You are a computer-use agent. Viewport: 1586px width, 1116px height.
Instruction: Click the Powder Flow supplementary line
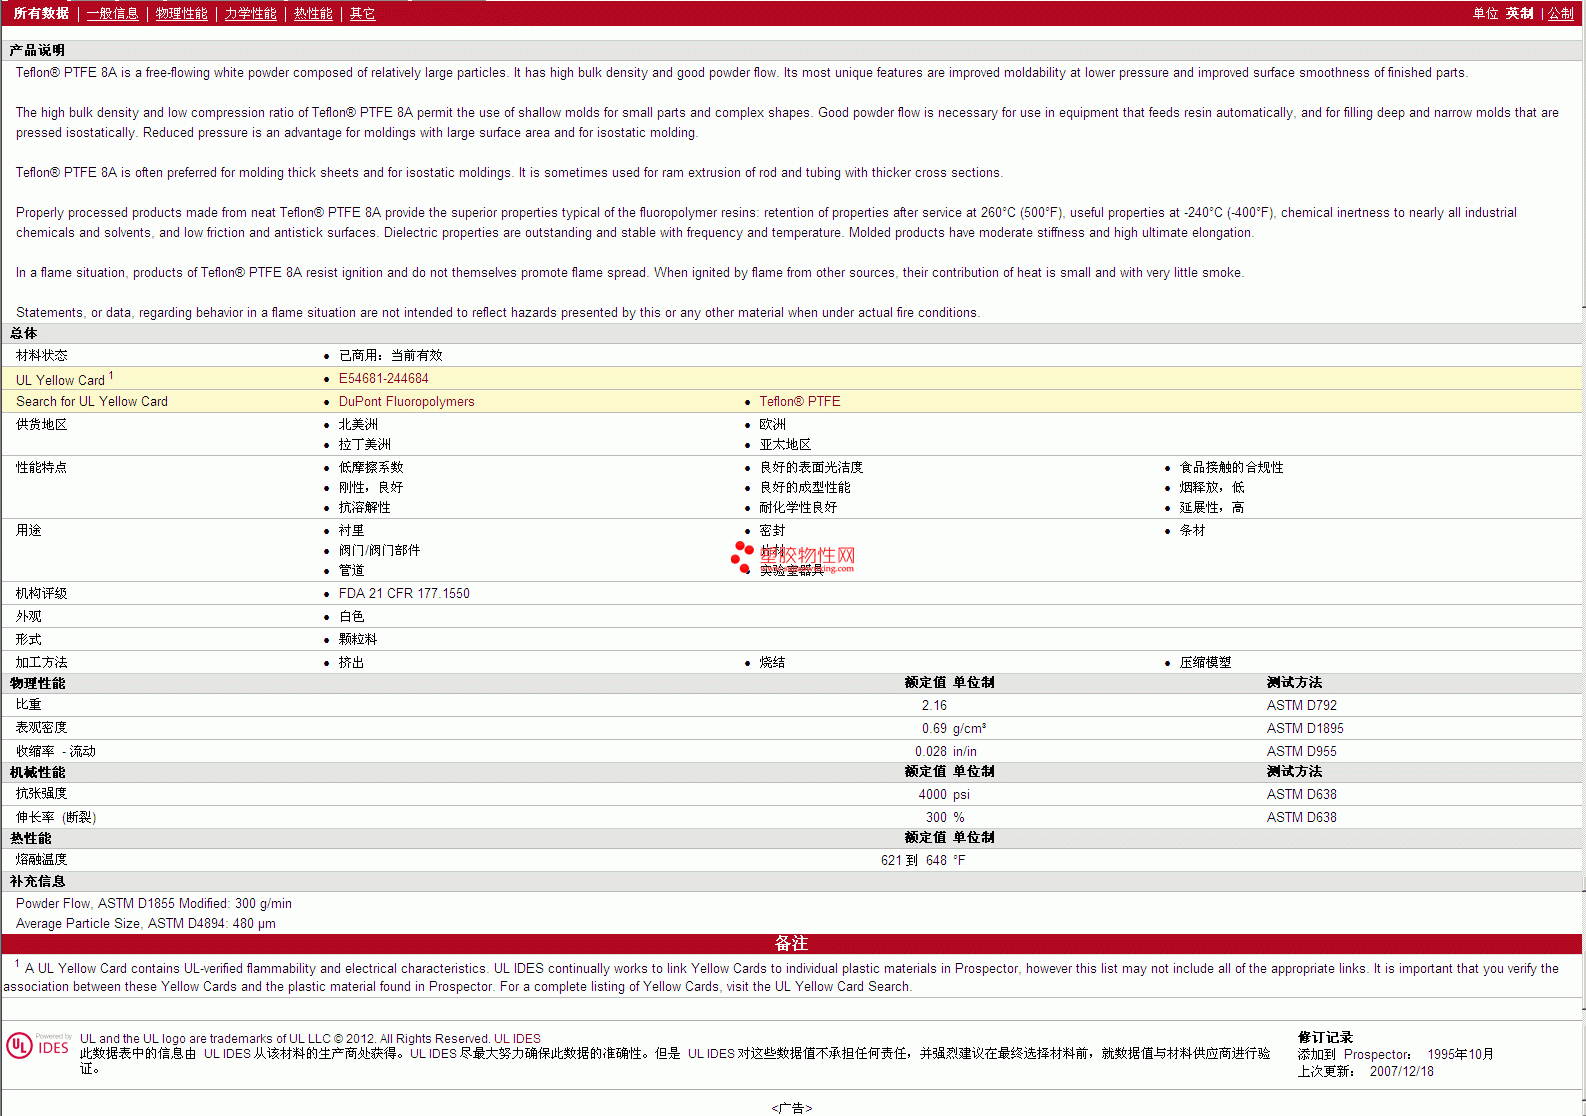click(x=154, y=904)
